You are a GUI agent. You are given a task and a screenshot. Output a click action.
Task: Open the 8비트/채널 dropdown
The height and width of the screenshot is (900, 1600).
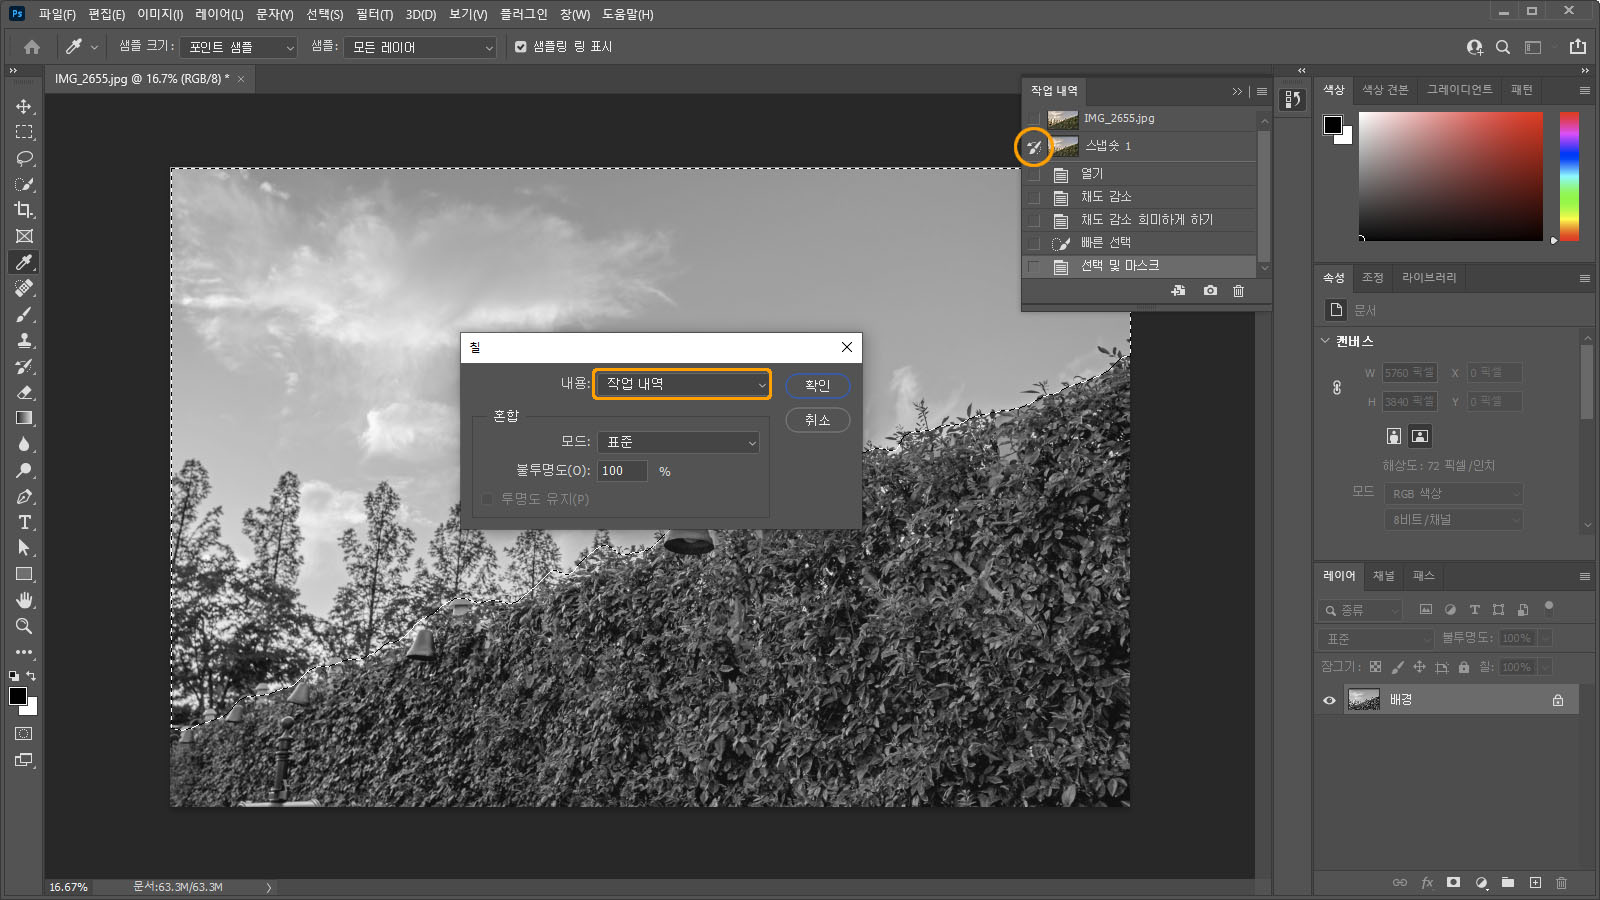(x=1453, y=520)
